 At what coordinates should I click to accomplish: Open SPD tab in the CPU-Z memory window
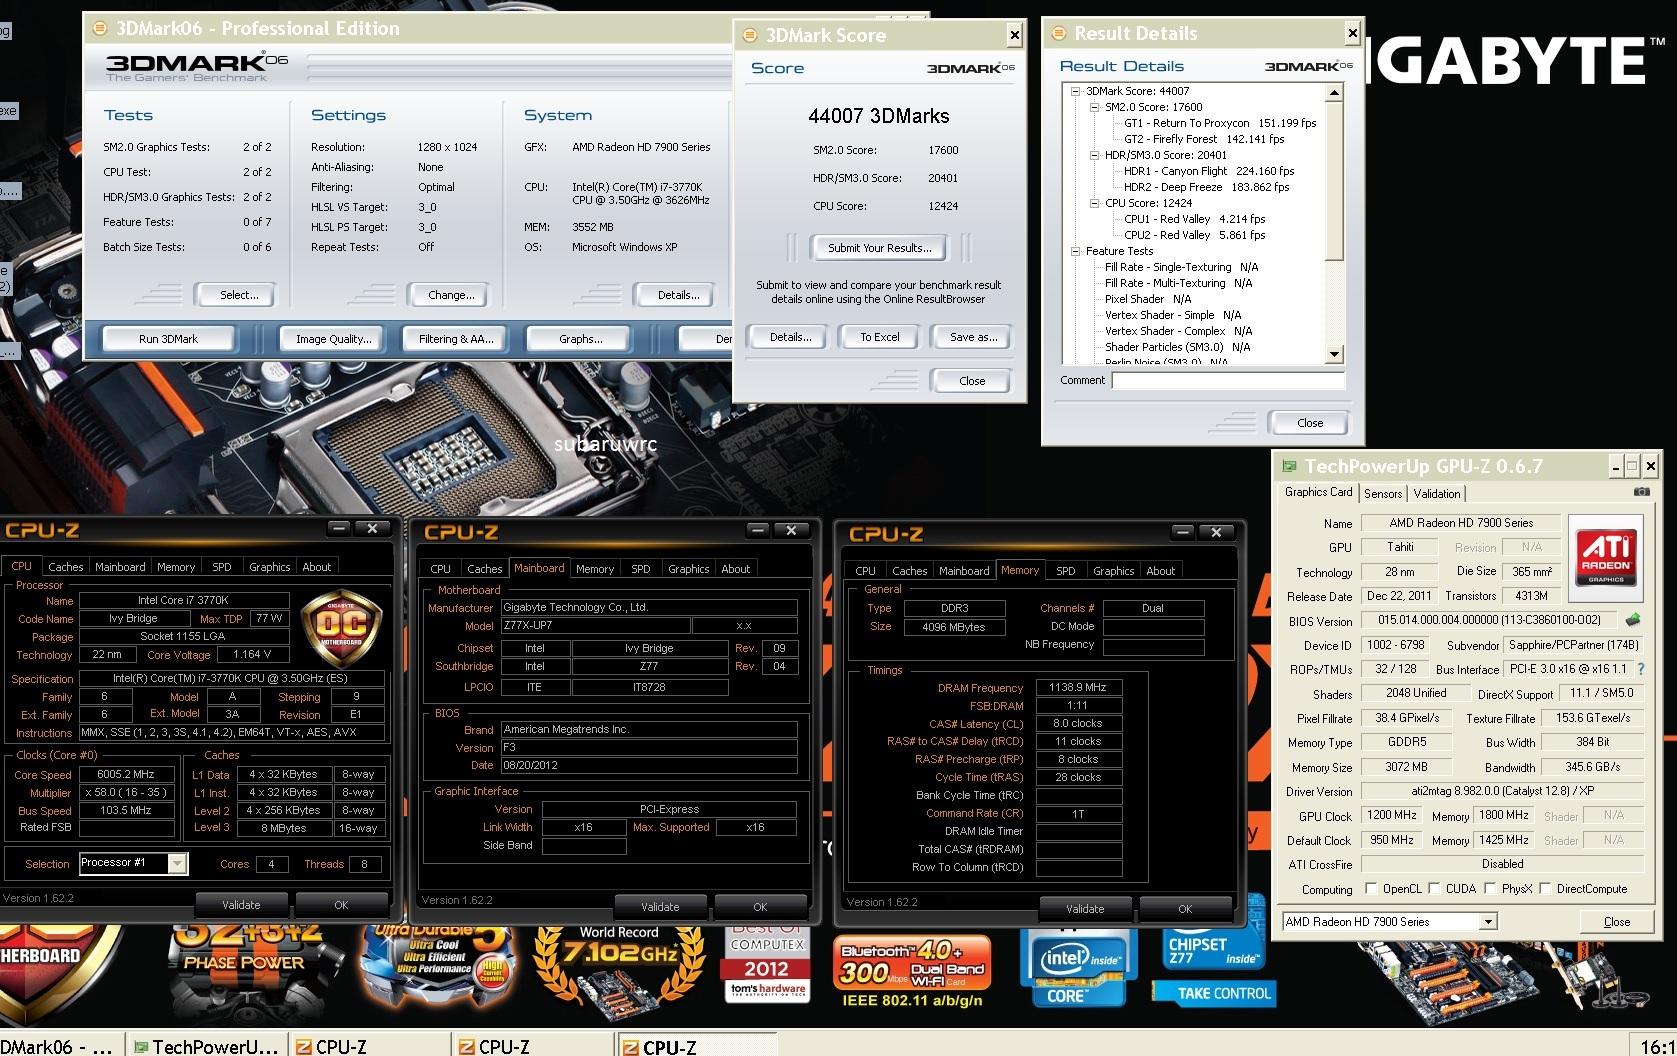1066,571
